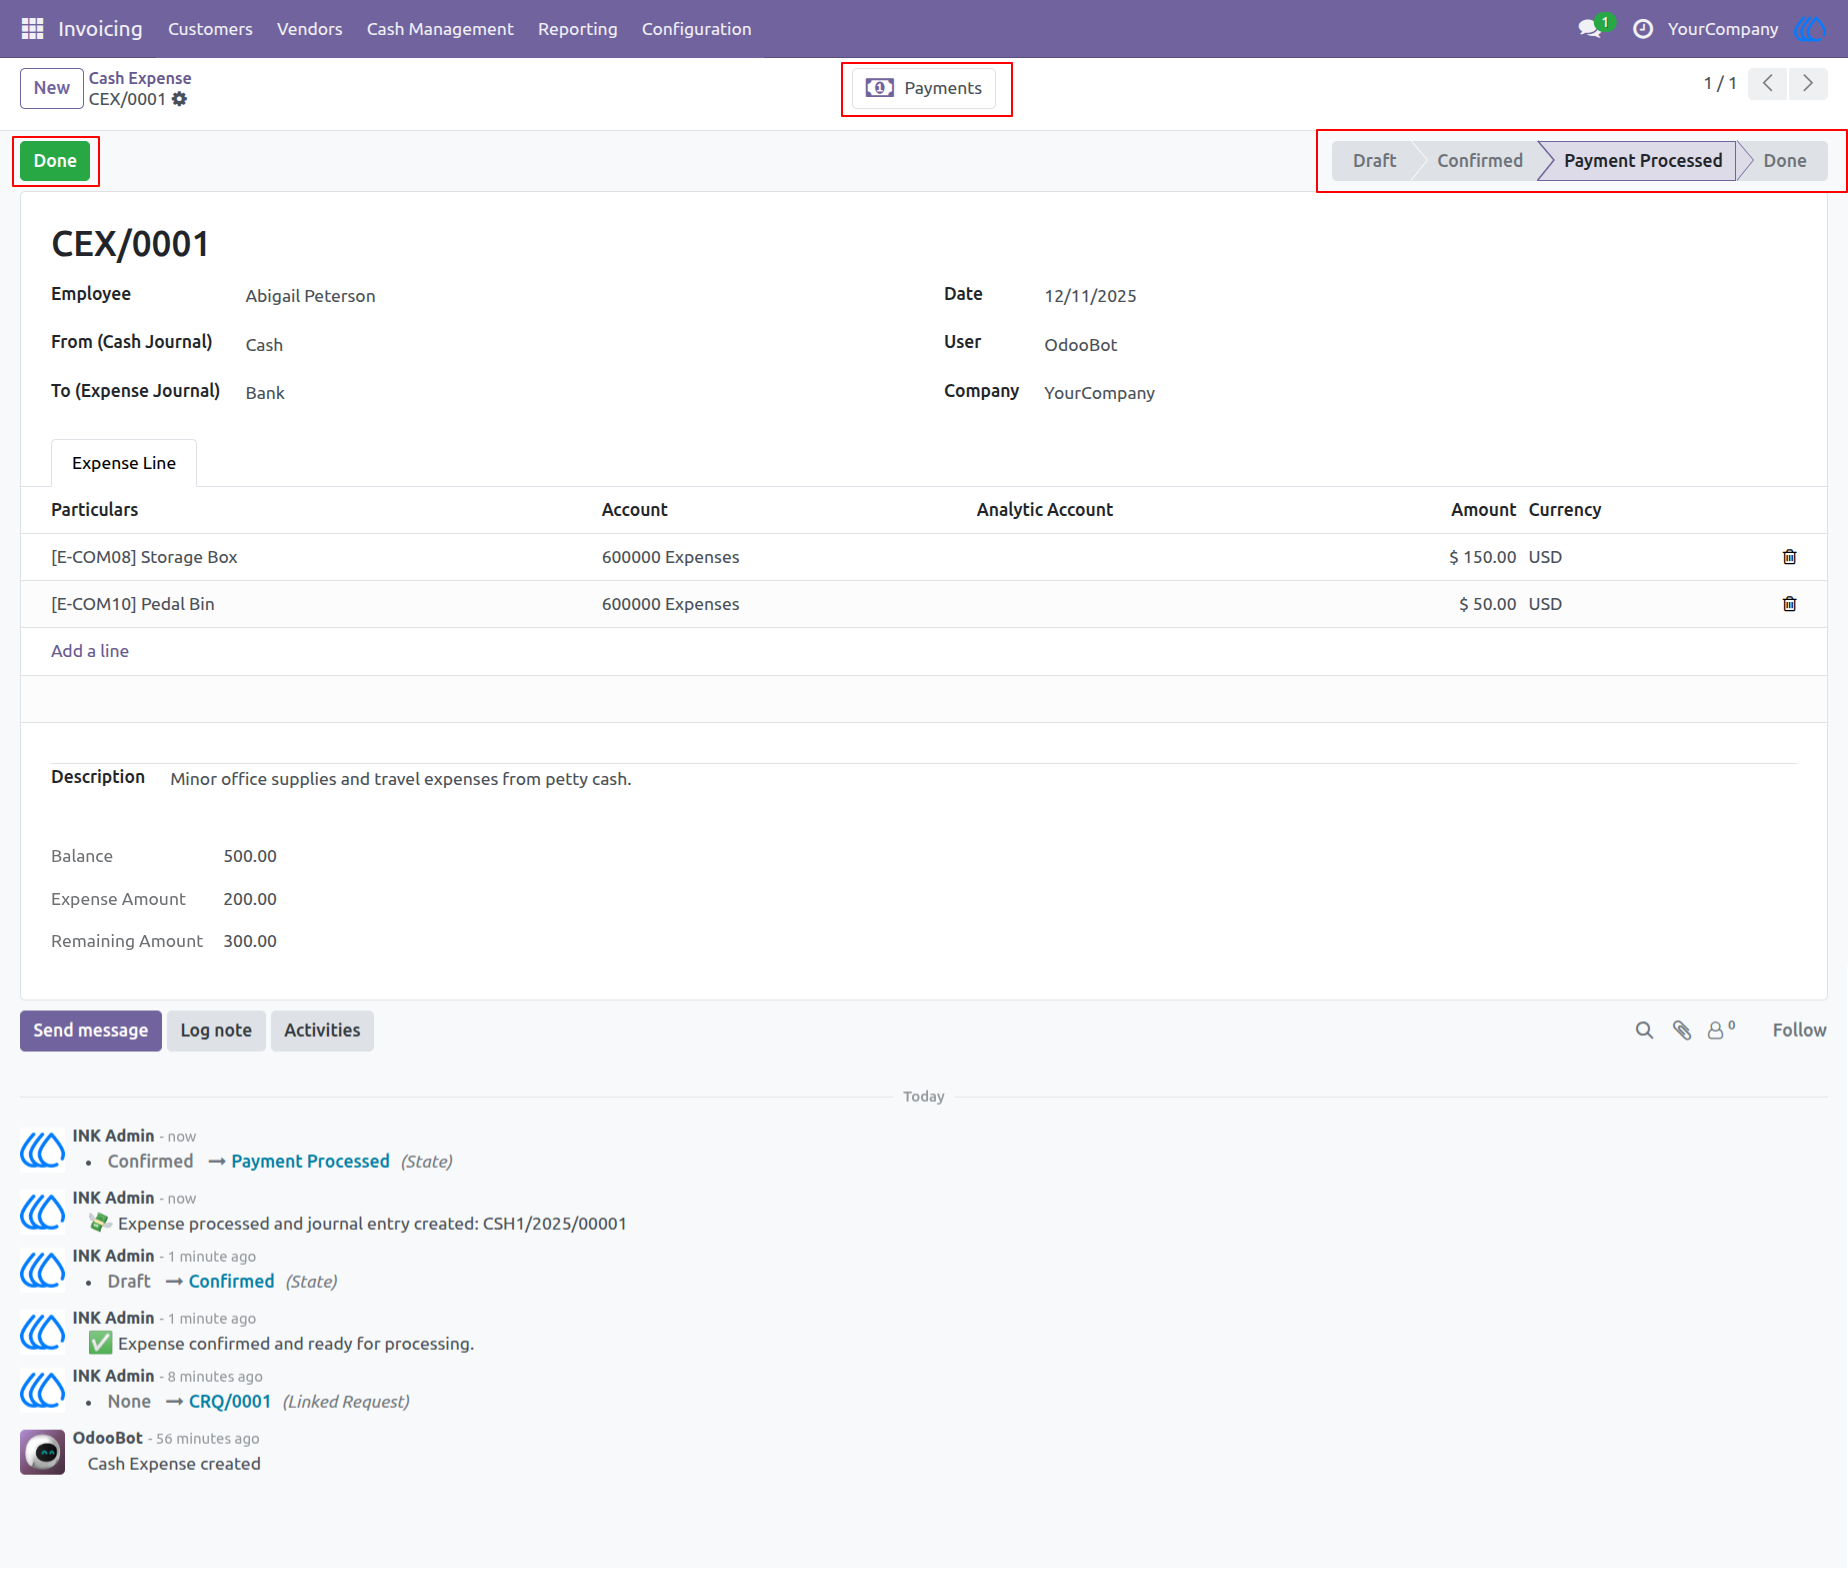Viewport: 1848px width, 1570px height.
Task: Click the green Done button
Action: pyautogui.click(x=55, y=161)
